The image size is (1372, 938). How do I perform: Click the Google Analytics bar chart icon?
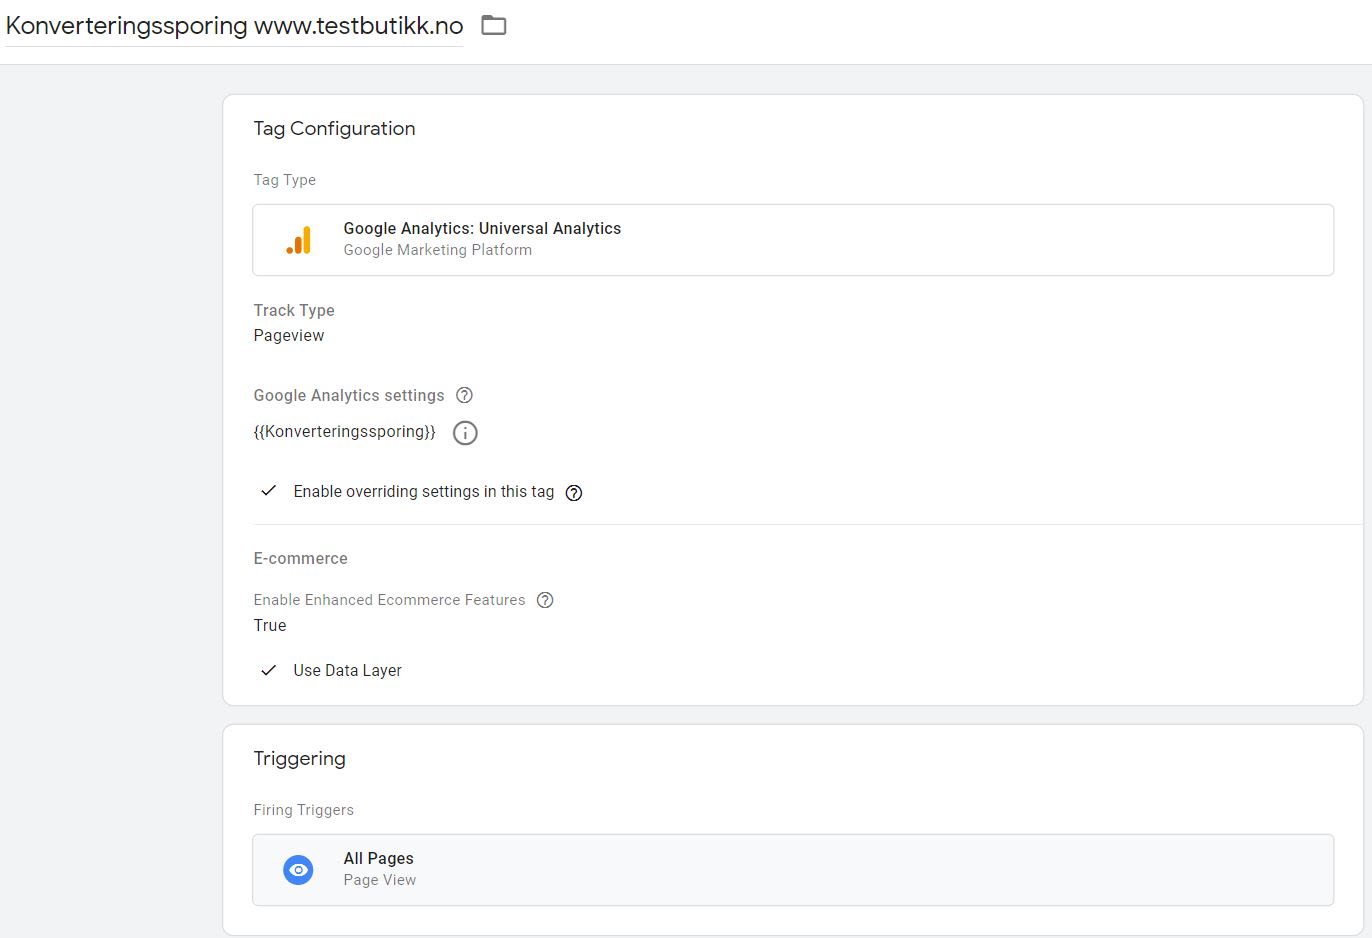tap(298, 240)
